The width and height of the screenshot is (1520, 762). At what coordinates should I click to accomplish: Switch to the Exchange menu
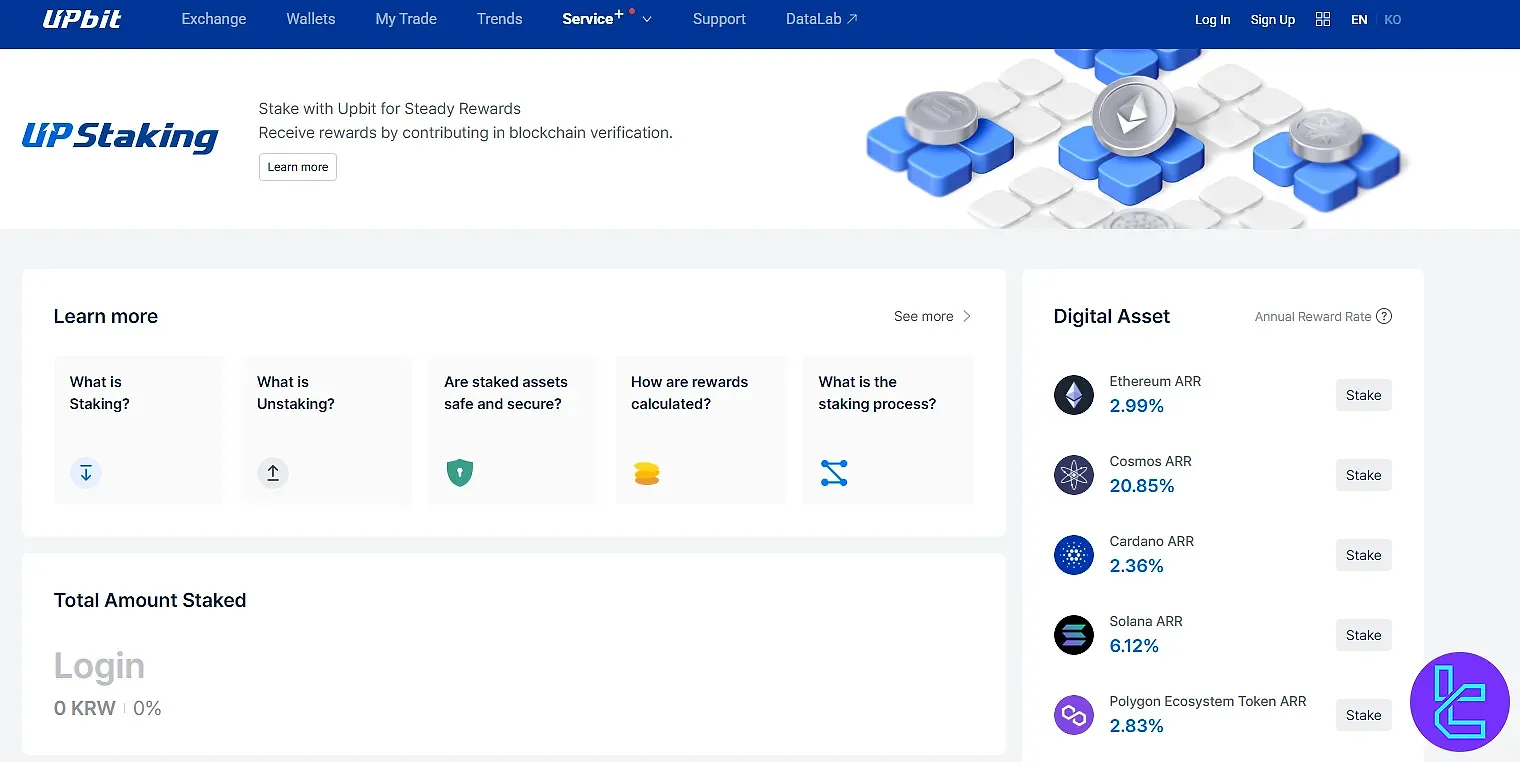point(213,18)
